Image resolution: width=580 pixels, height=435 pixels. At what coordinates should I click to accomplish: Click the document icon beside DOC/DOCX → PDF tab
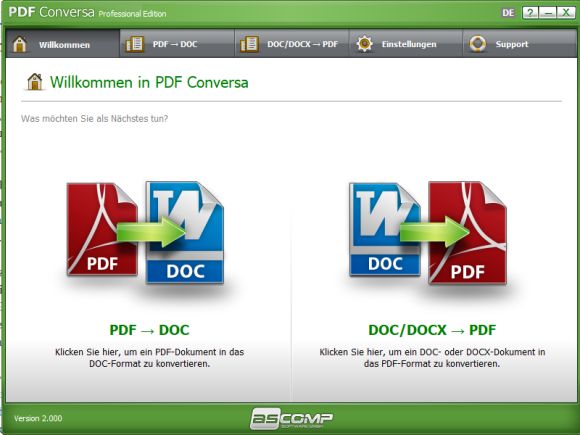click(x=249, y=44)
